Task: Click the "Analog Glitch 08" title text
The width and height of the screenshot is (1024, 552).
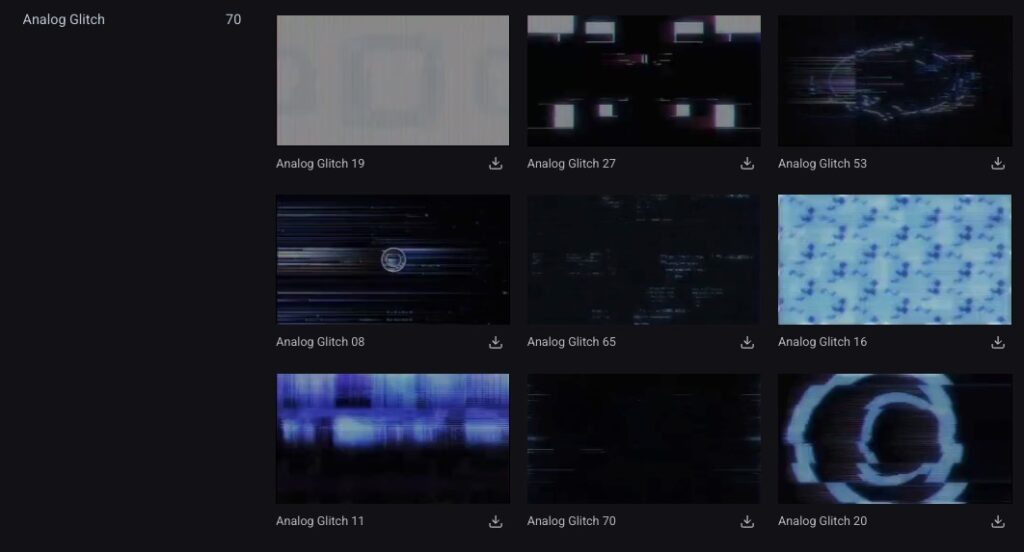Action: pyautogui.click(x=320, y=342)
